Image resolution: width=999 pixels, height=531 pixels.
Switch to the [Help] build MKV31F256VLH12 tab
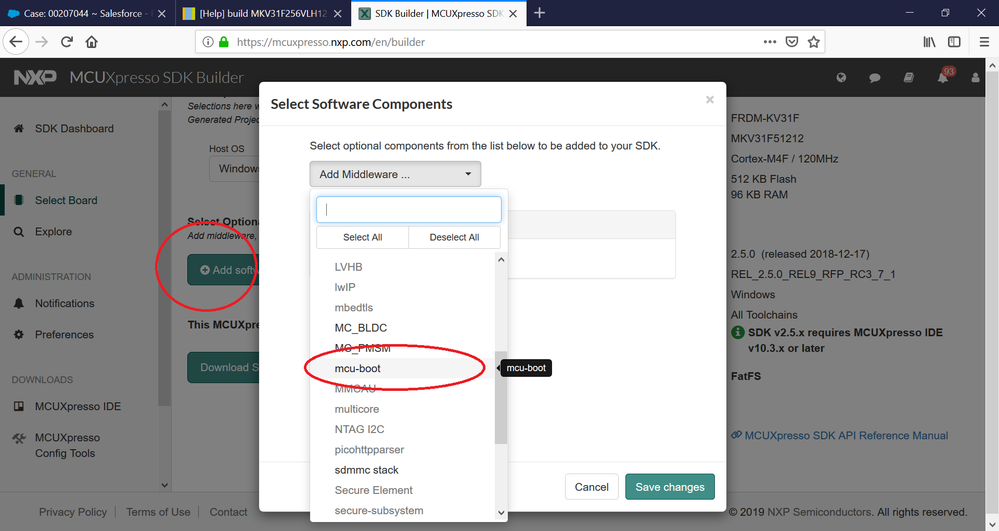click(x=262, y=13)
